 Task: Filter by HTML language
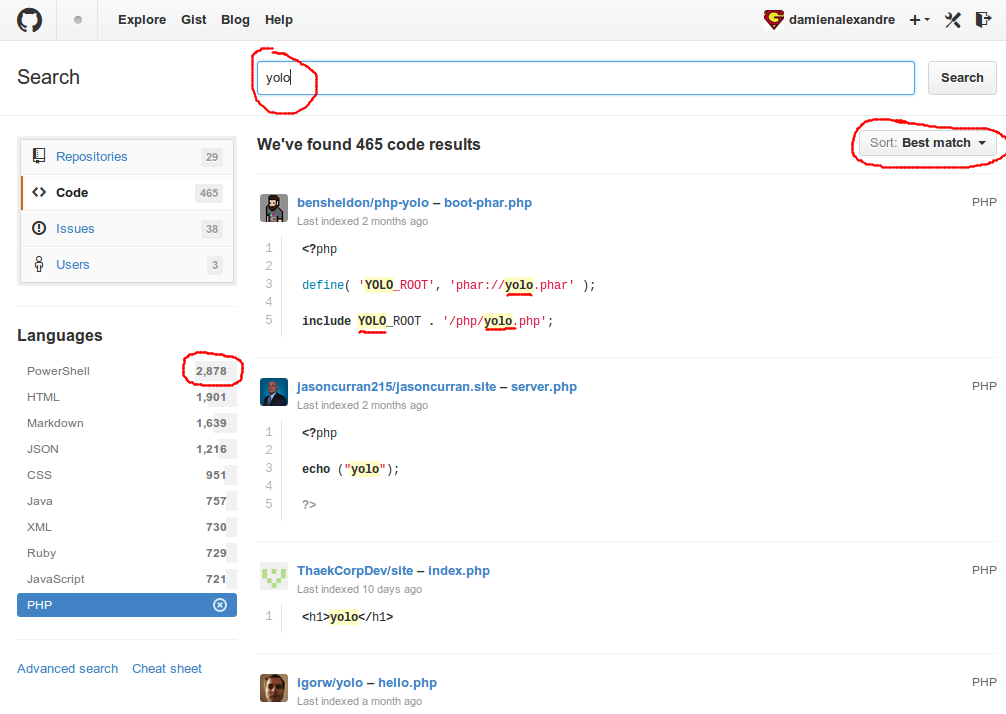click(x=127, y=397)
